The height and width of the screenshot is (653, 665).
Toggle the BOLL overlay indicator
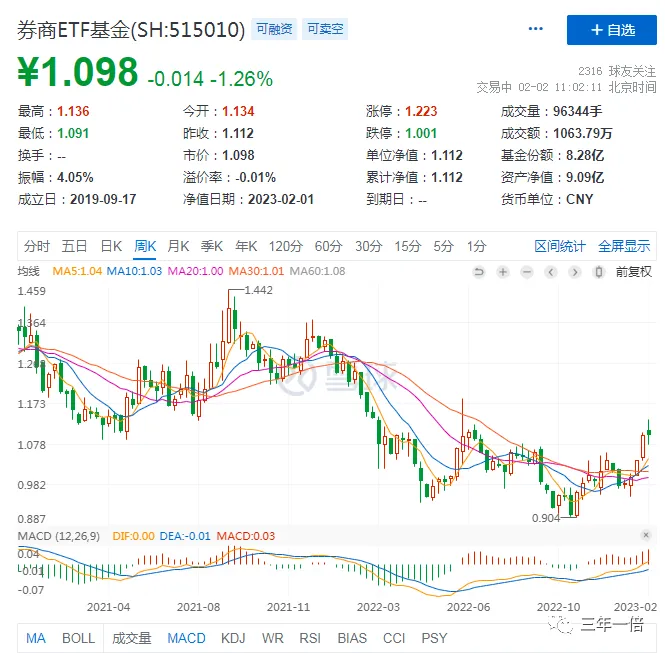click(78, 638)
